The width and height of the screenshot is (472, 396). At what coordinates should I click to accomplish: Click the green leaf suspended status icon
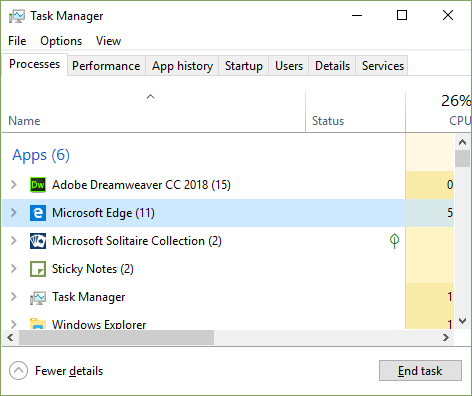(x=394, y=241)
